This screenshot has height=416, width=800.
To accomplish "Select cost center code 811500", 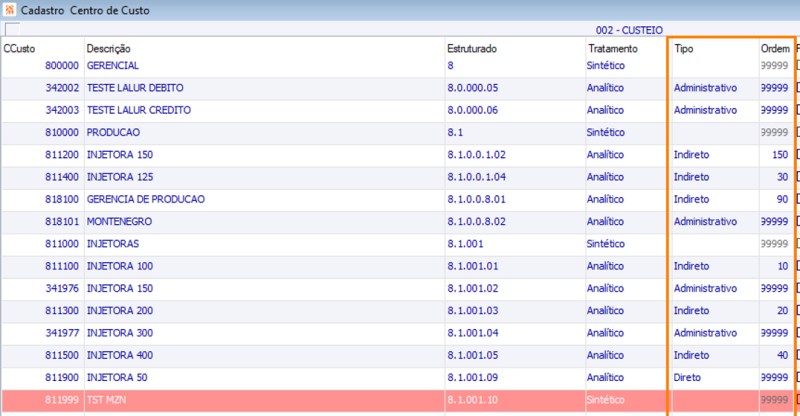I will tap(62, 355).
